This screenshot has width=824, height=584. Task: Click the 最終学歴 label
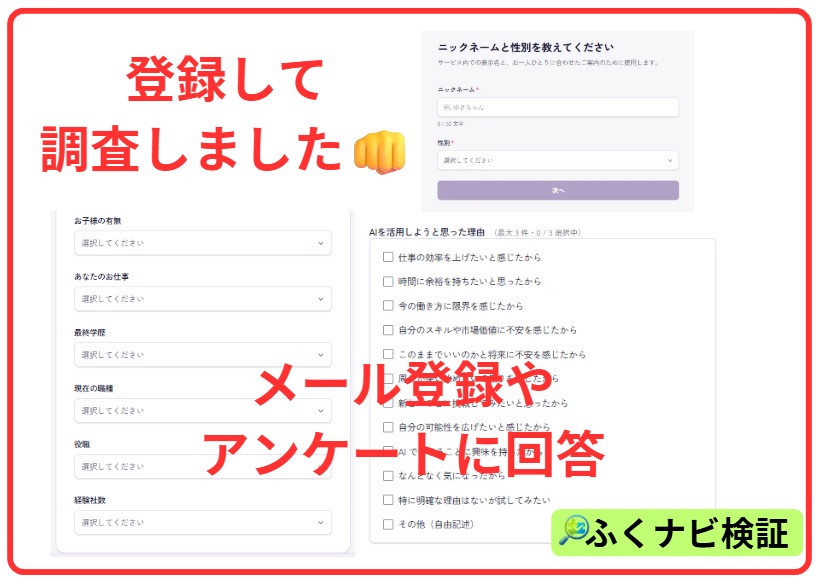90,333
